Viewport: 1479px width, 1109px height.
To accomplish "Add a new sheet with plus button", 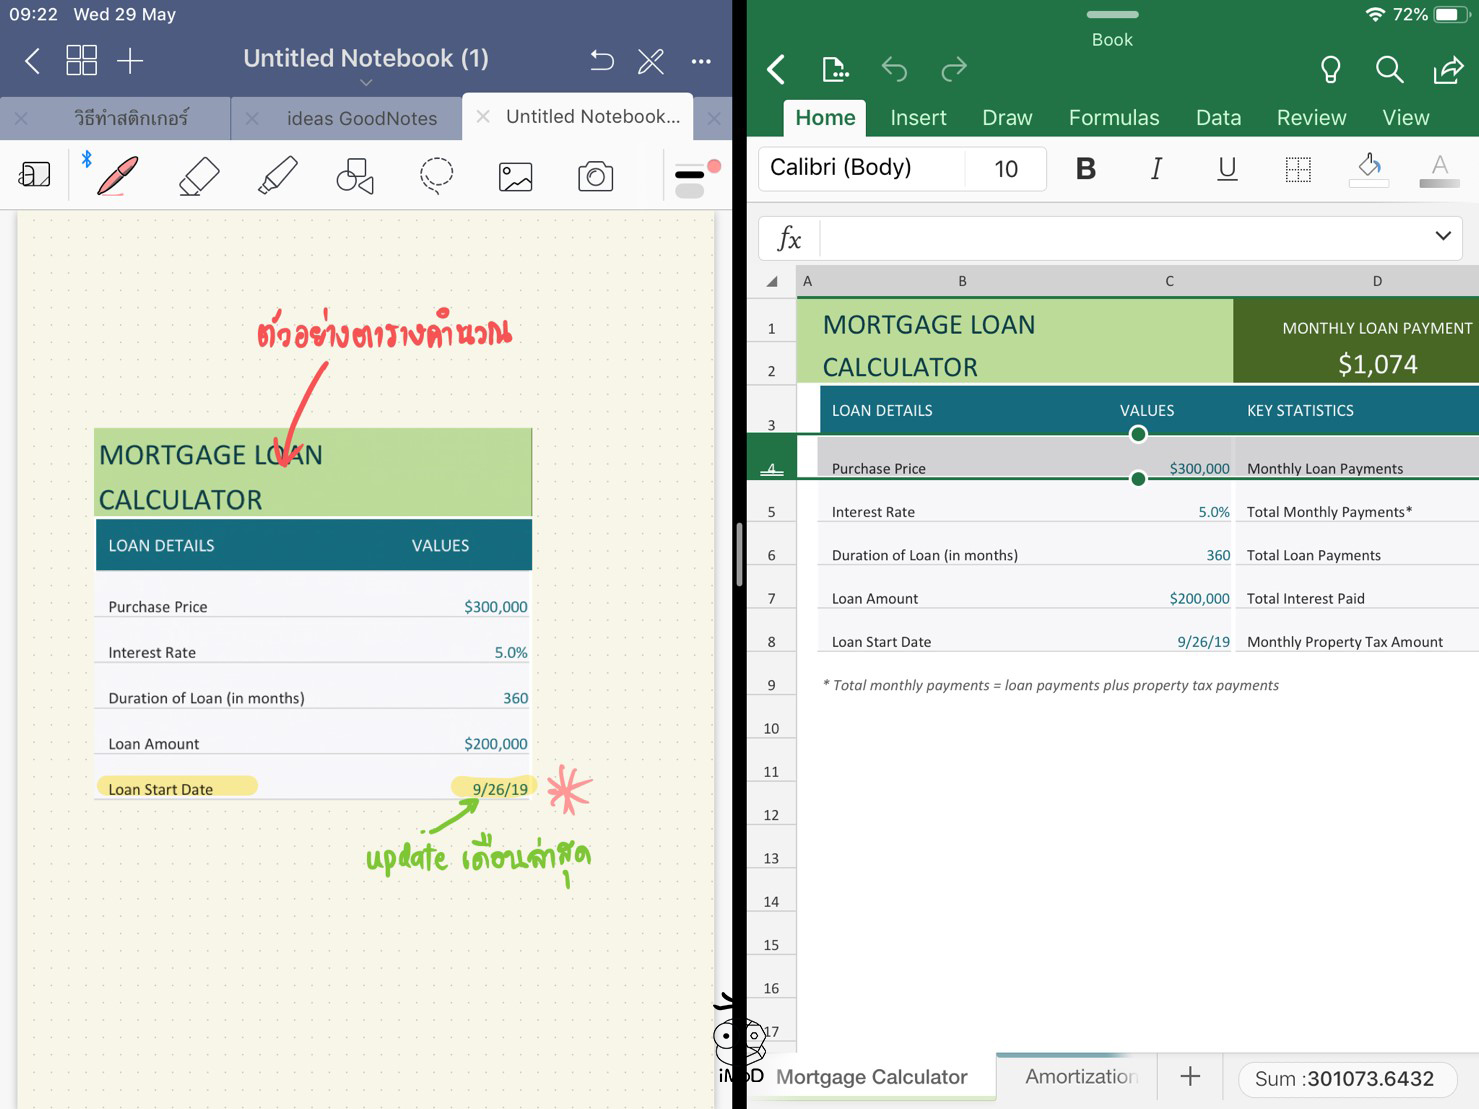I will 1190,1076.
